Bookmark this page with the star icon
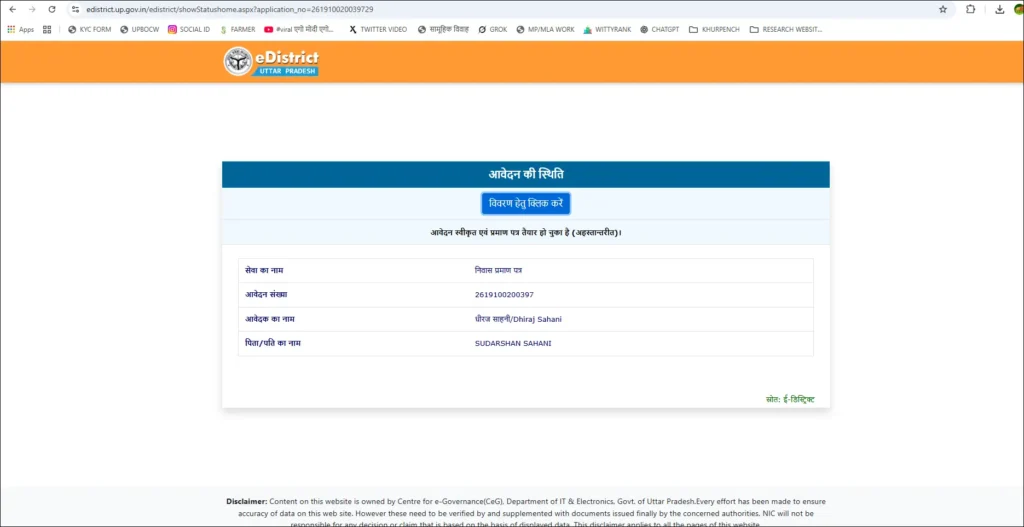Viewport: 1024px width, 527px height. pyautogui.click(x=943, y=10)
